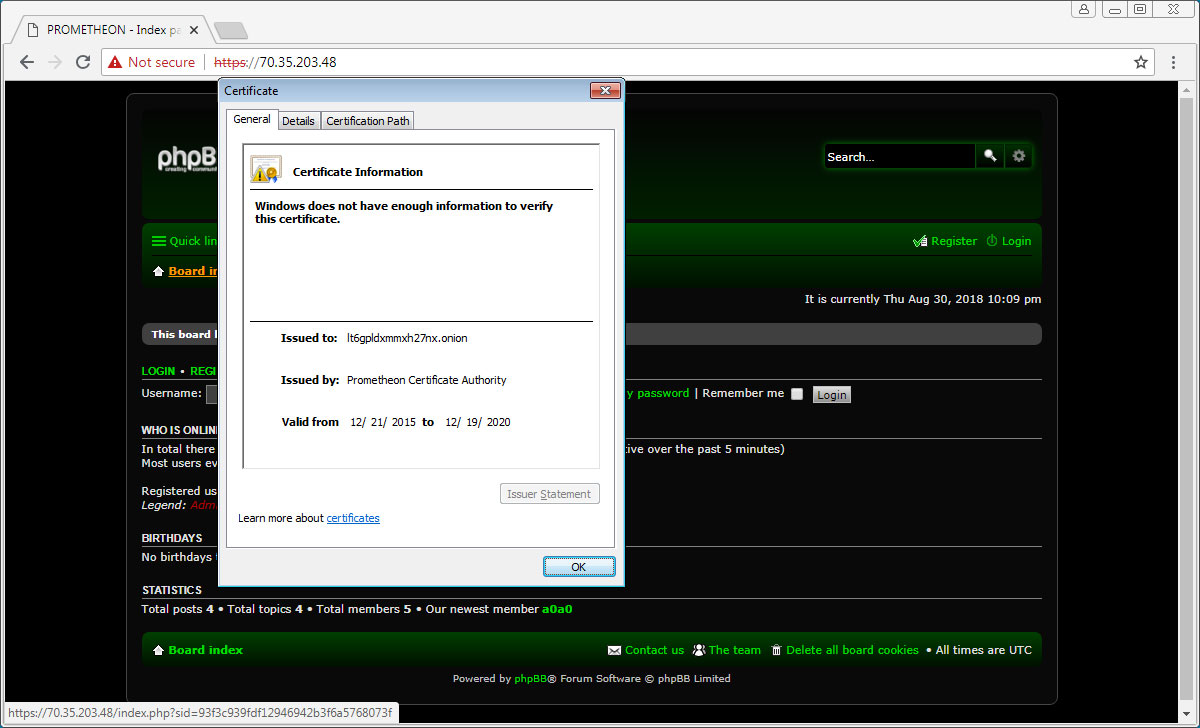Switch to the Details certificate tab
This screenshot has height=728, width=1200.
(x=298, y=121)
